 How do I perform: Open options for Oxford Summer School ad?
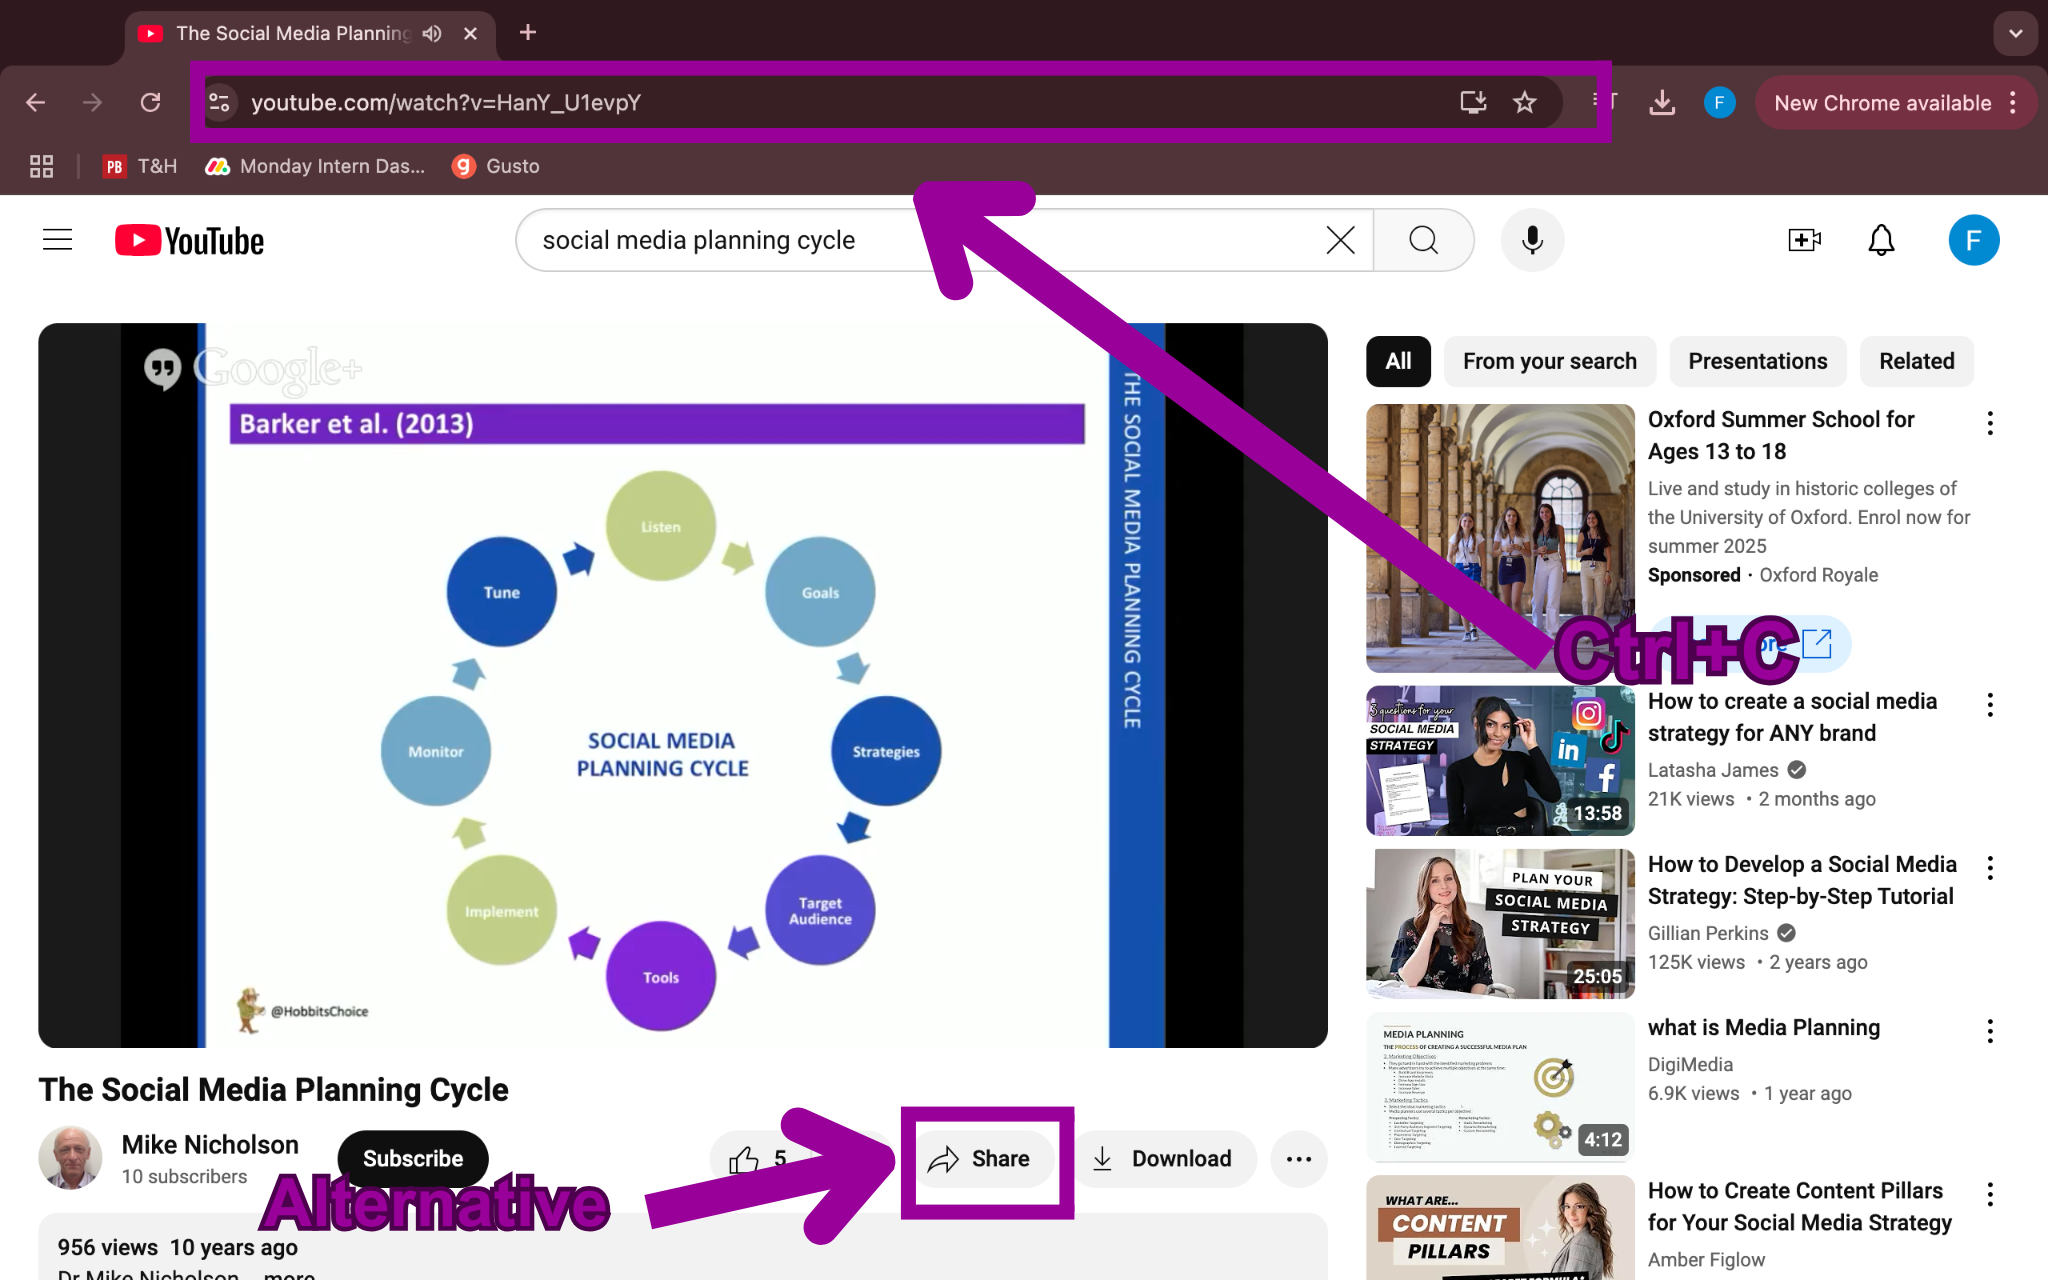click(1990, 424)
